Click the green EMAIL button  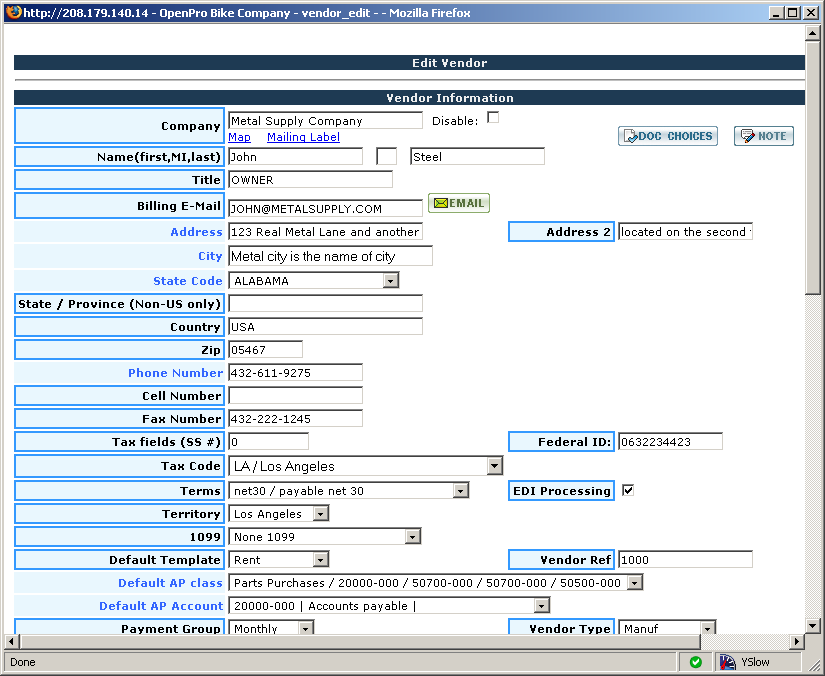(459, 203)
